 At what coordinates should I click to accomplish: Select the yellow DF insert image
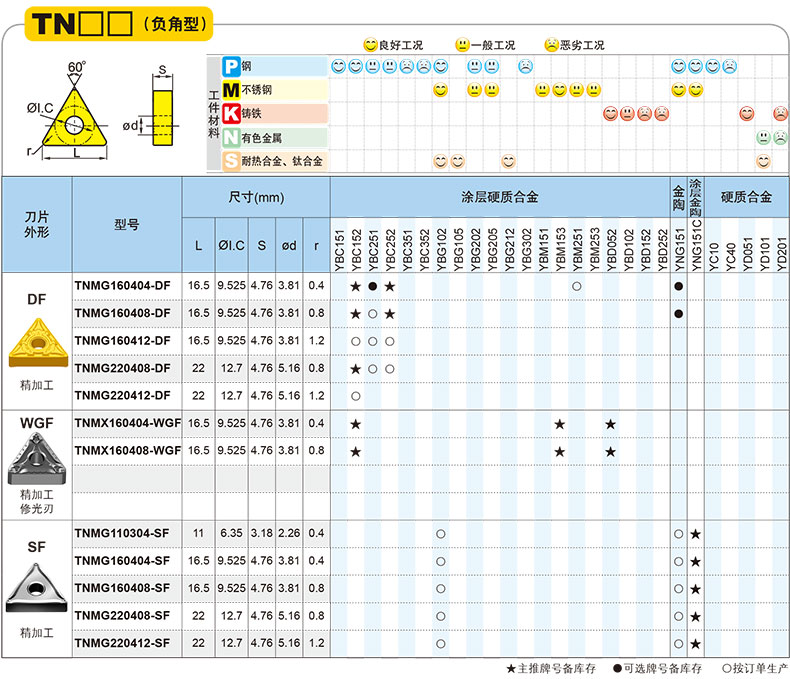click(x=38, y=343)
